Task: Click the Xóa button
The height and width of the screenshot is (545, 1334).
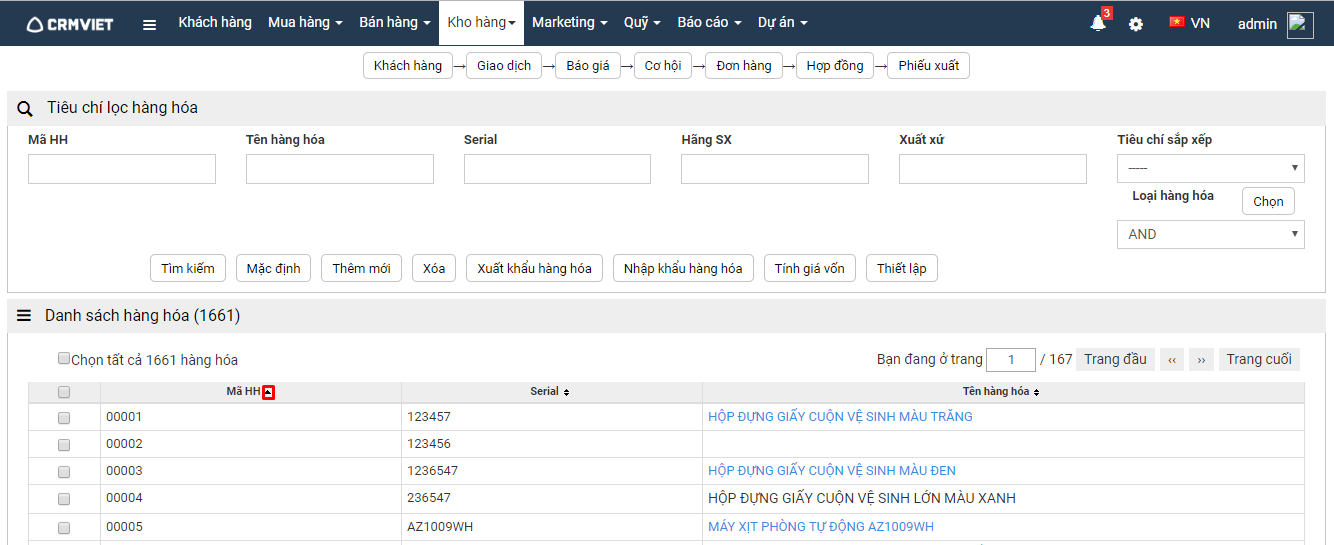Action: point(434,268)
